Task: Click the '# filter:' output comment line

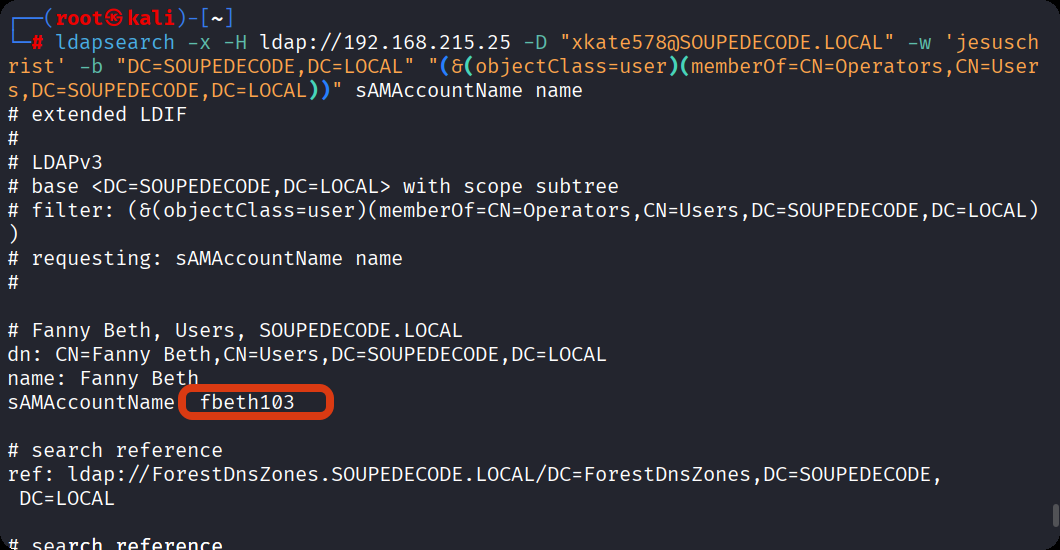Action: (520, 211)
